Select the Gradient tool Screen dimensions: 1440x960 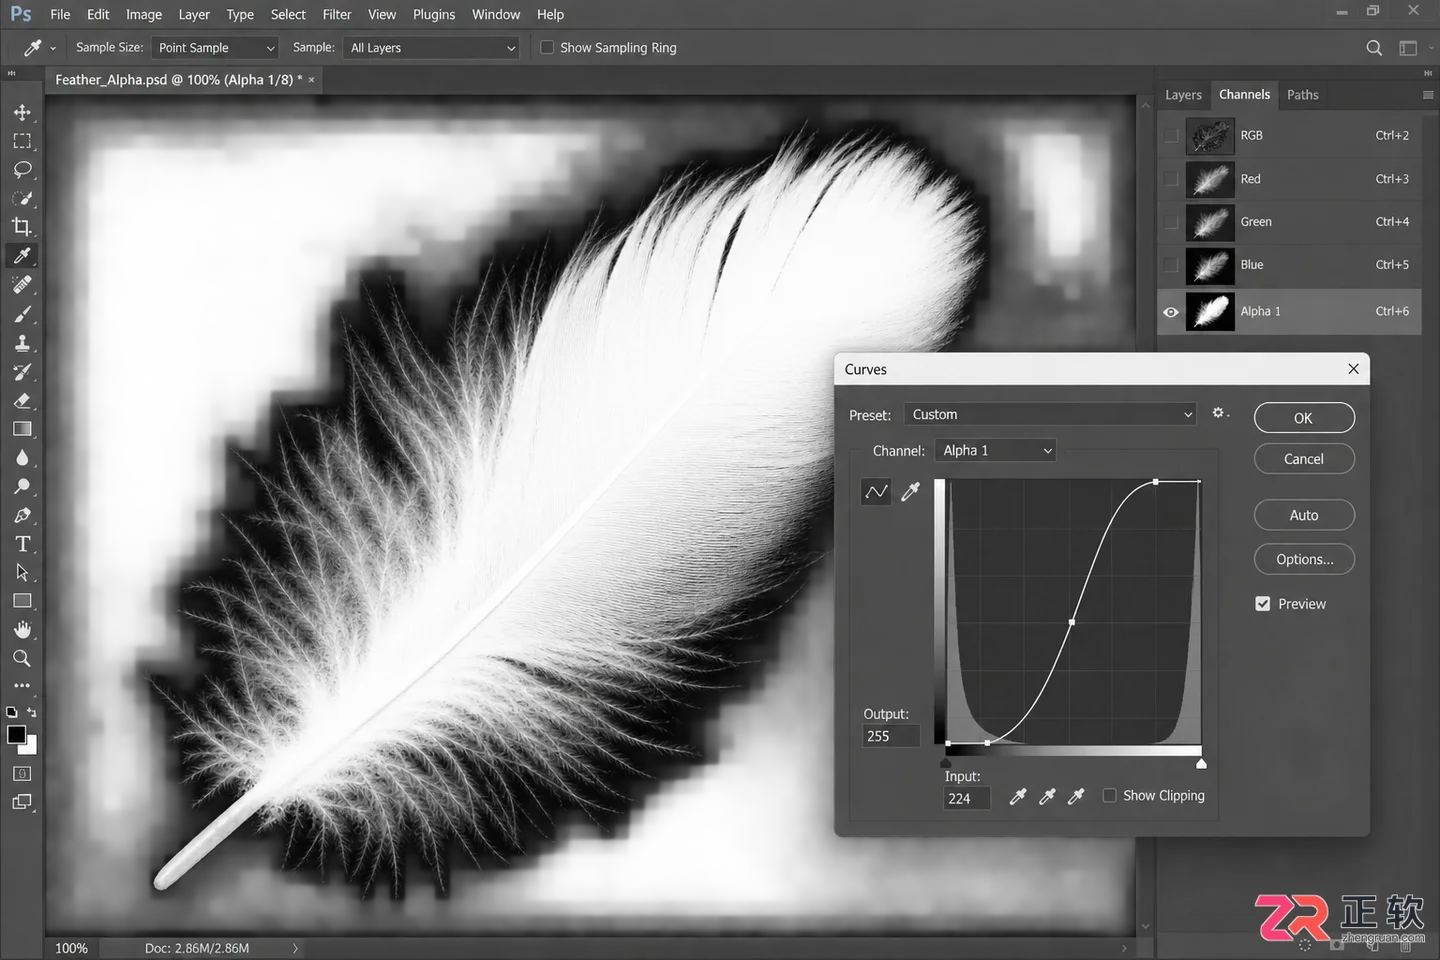pyautogui.click(x=22, y=429)
